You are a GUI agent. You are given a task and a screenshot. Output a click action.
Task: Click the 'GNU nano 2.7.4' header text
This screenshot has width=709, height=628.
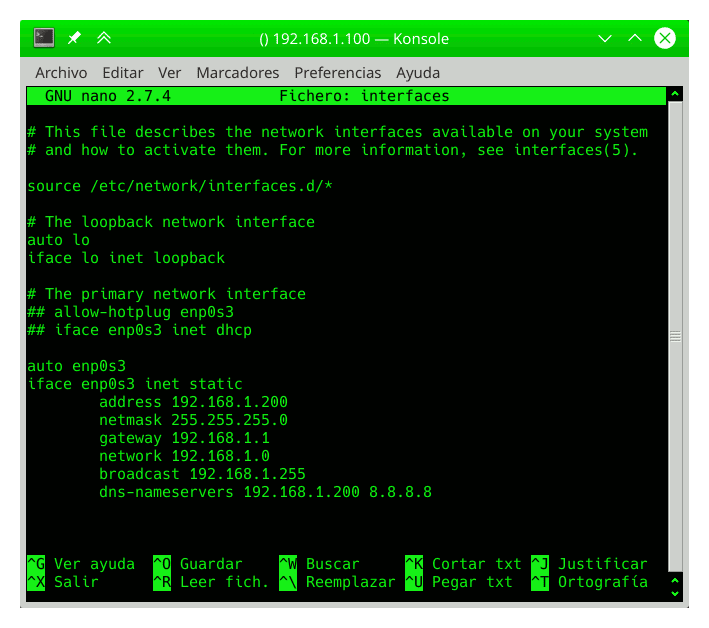pos(108,96)
